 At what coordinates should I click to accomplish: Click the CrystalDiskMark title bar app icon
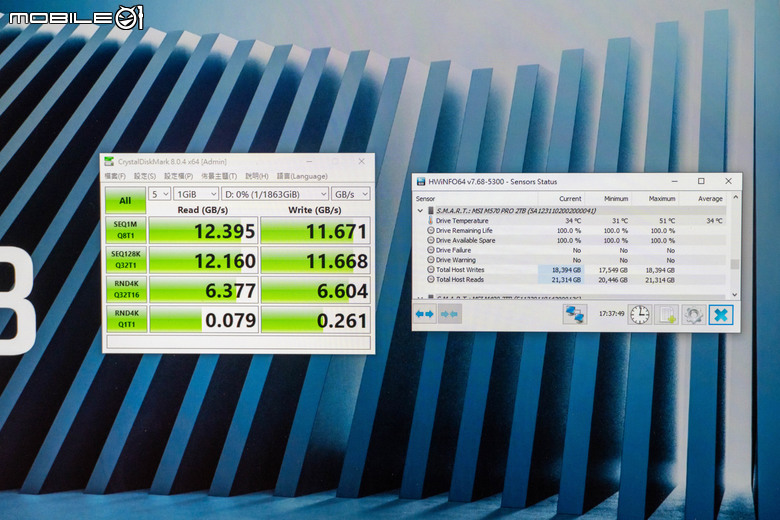pyautogui.click(x=109, y=162)
